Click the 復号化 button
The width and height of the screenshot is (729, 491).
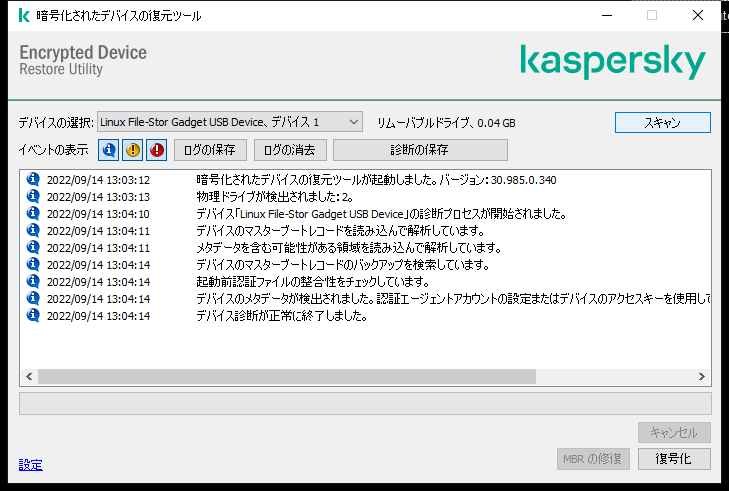(x=674, y=459)
